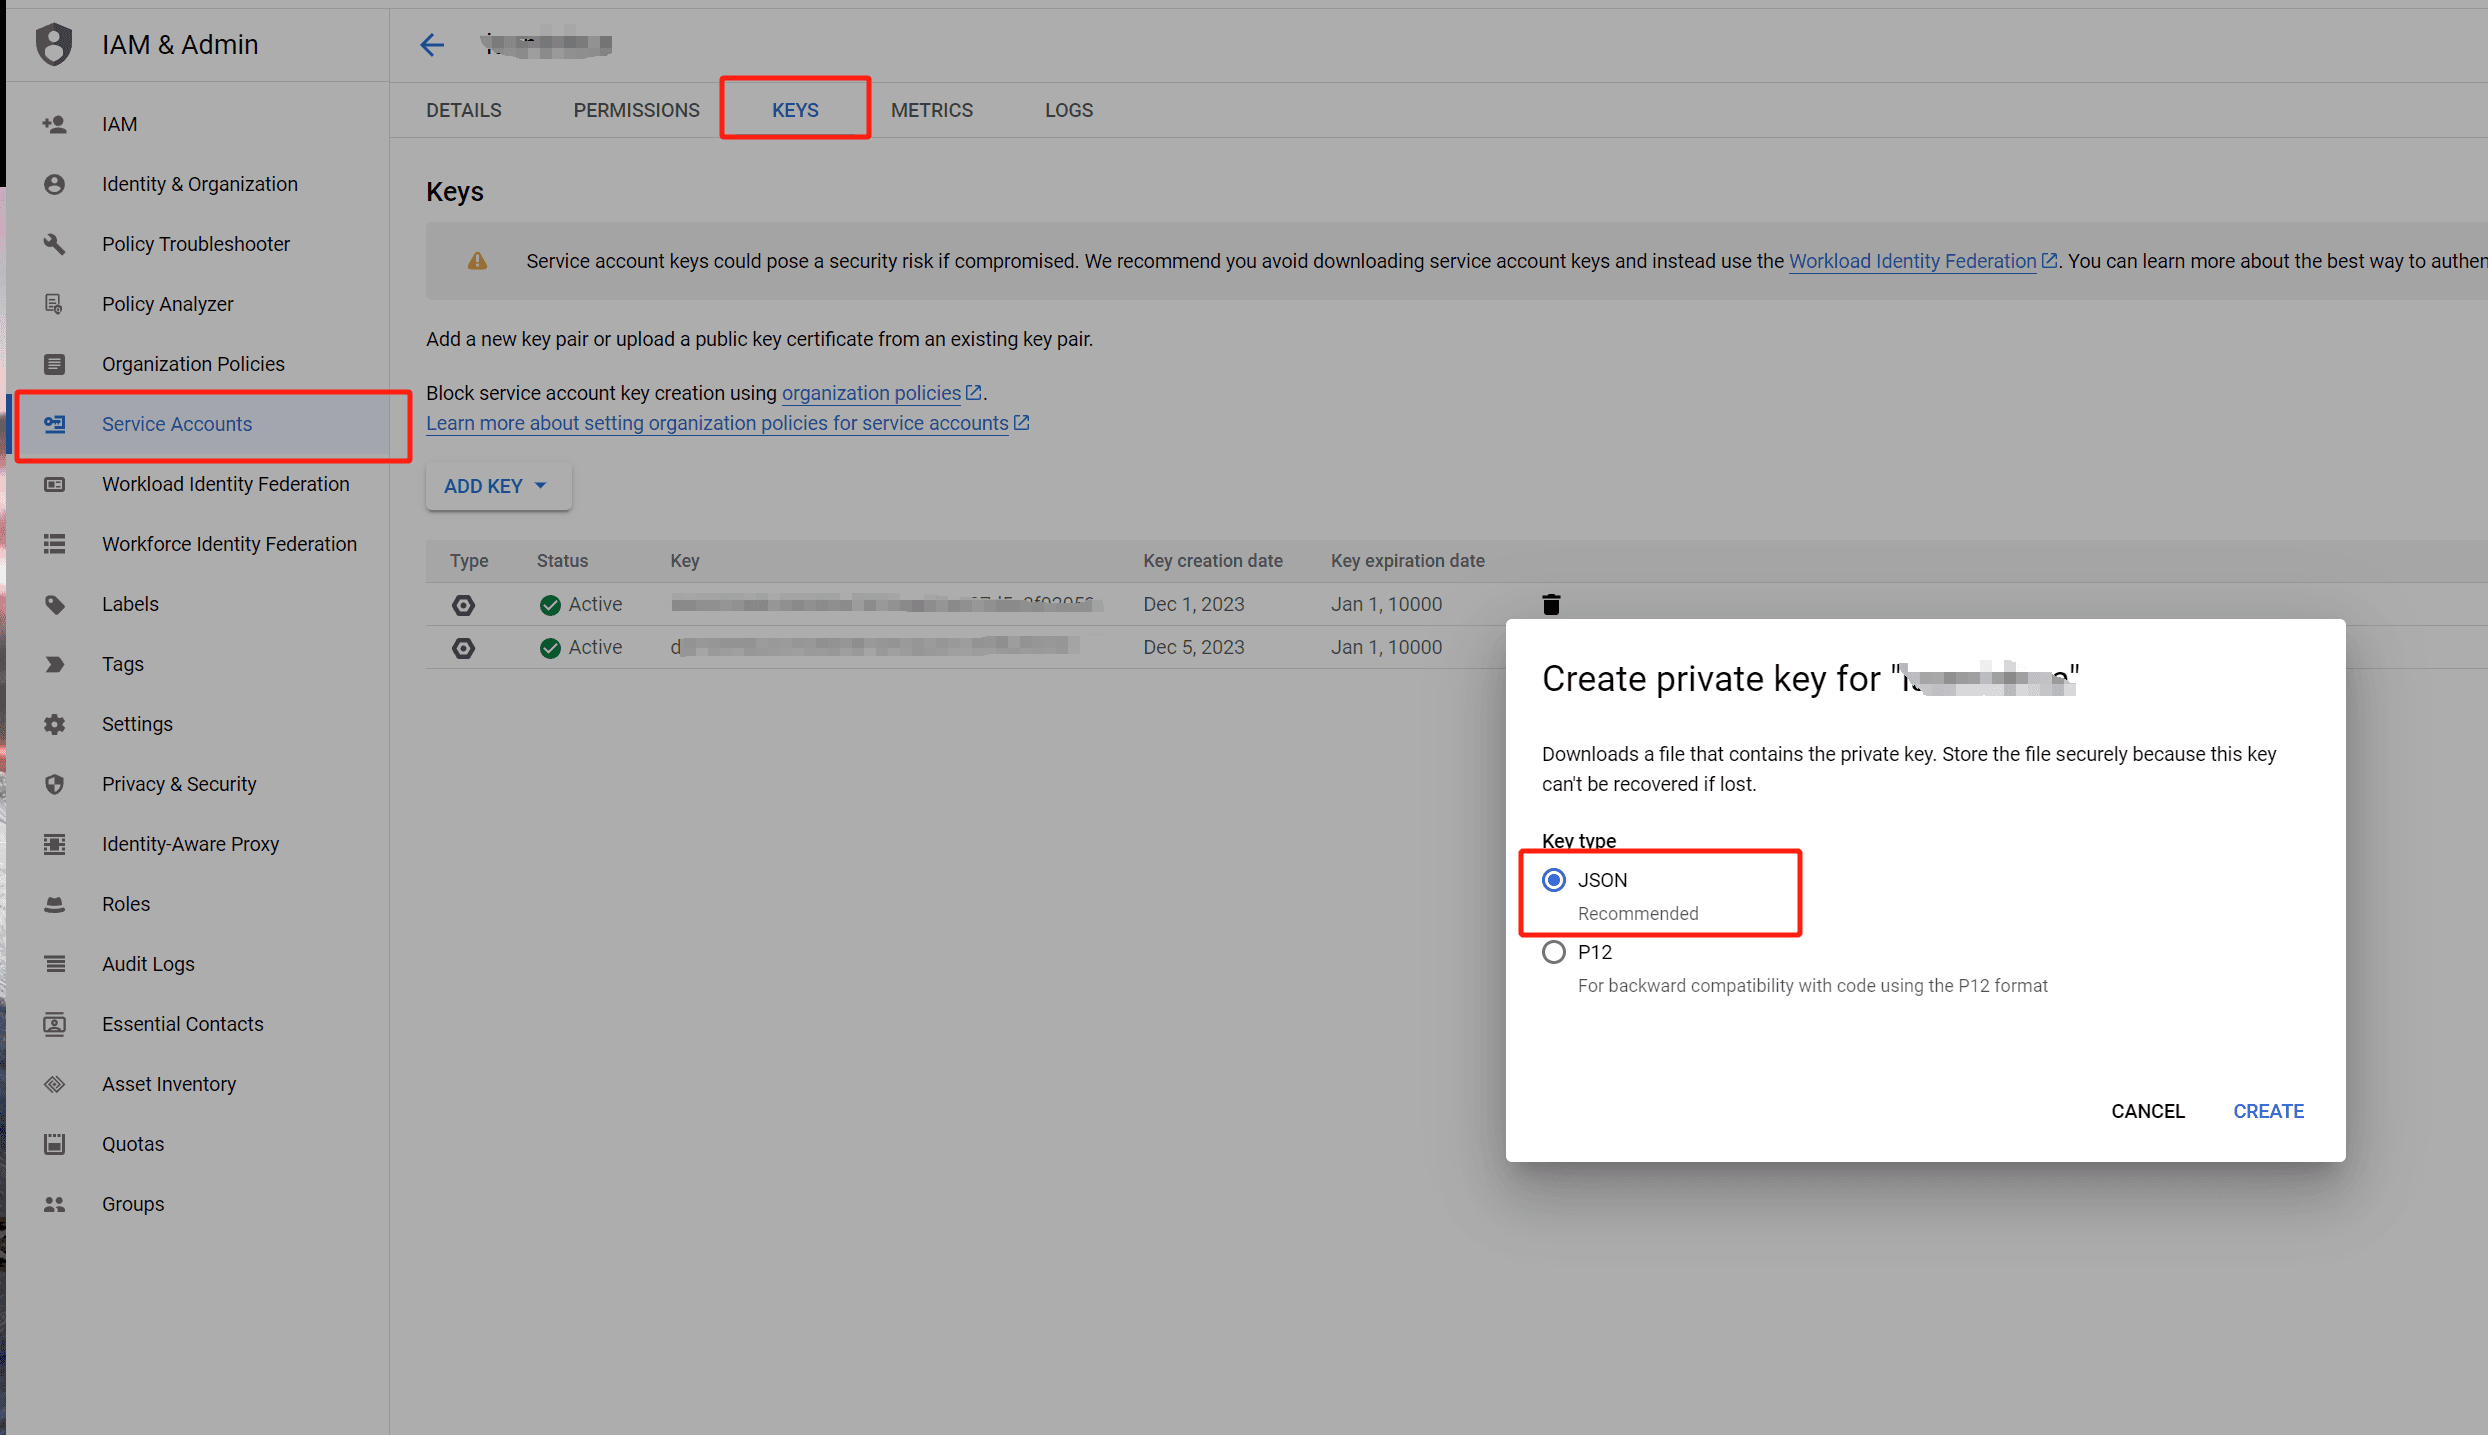Click the Roles hat icon
The image size is (2488, 1435).
coord(55,904)
